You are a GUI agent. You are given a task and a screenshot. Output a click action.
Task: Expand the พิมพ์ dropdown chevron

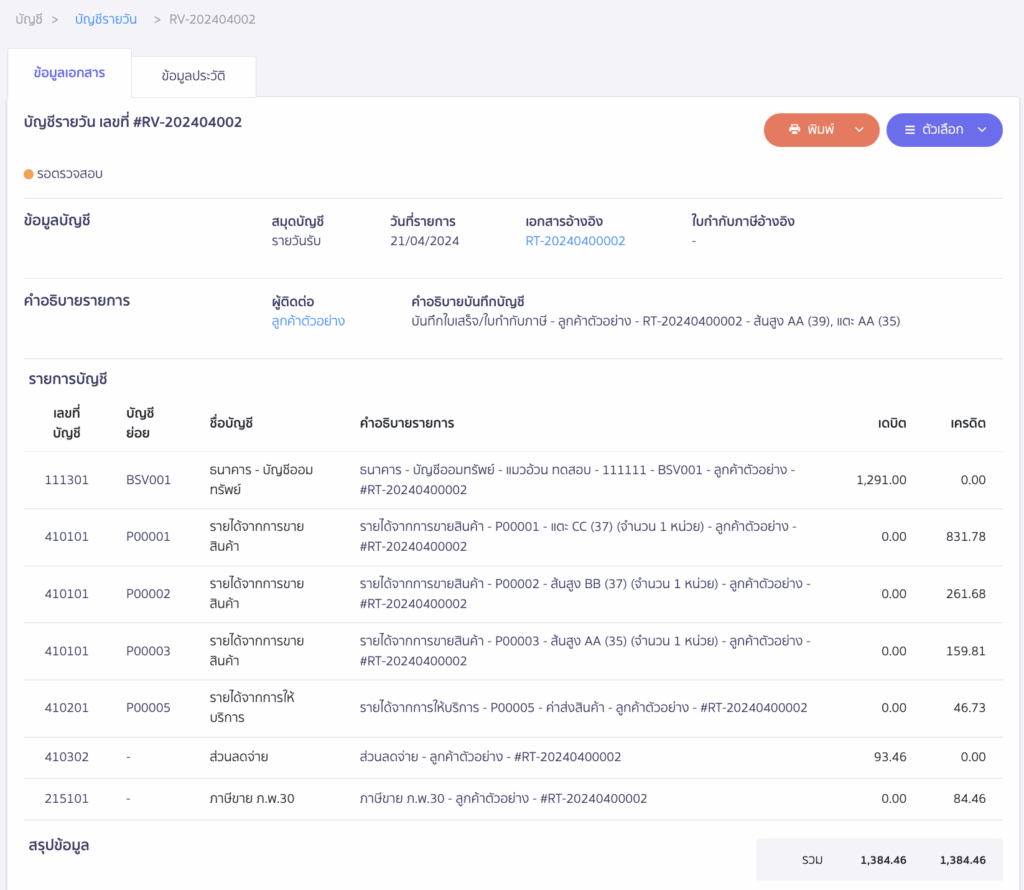[859, 130]
